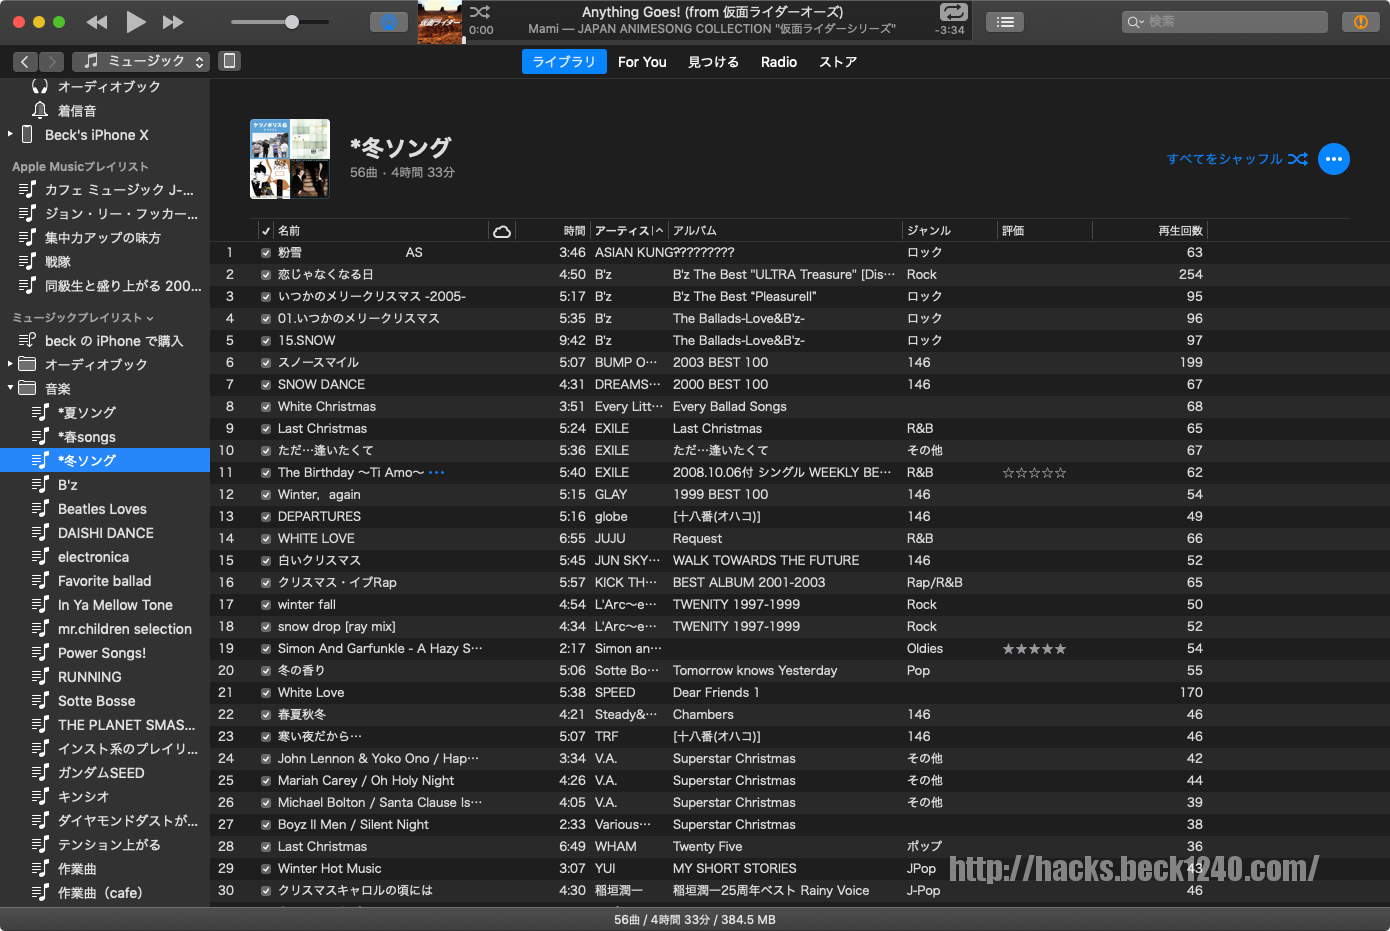Expand Beck's iPhone X device
This screenshot has width=1390, height=931.
10,134
